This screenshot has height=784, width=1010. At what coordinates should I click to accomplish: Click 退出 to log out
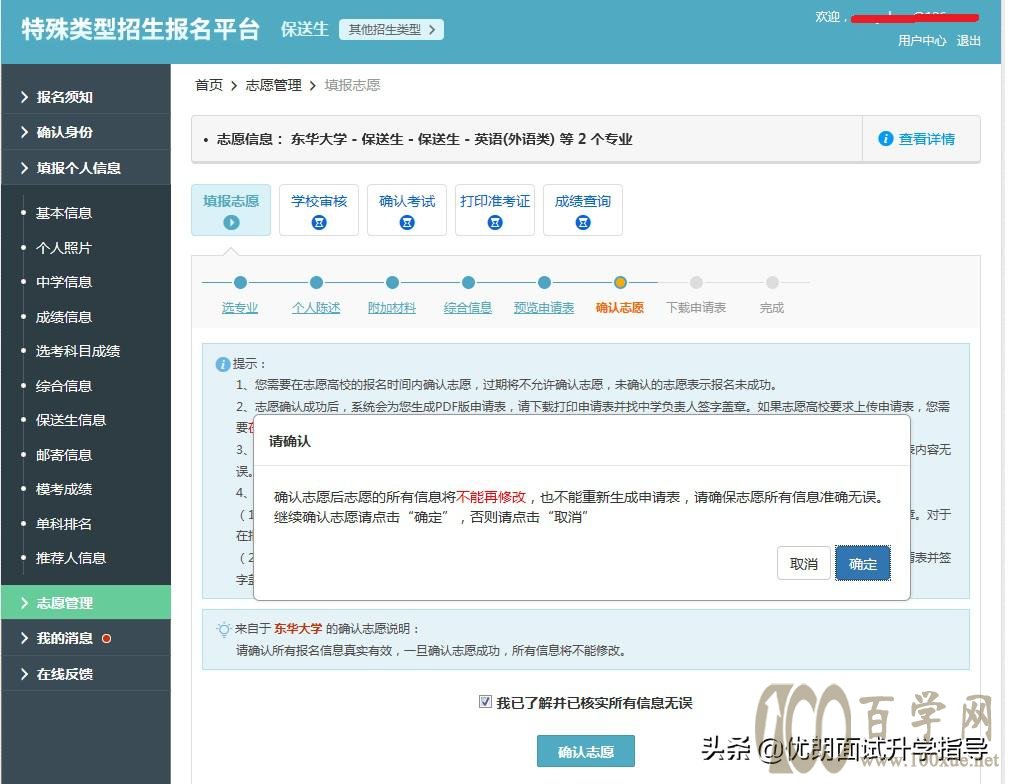click(968, 41)
